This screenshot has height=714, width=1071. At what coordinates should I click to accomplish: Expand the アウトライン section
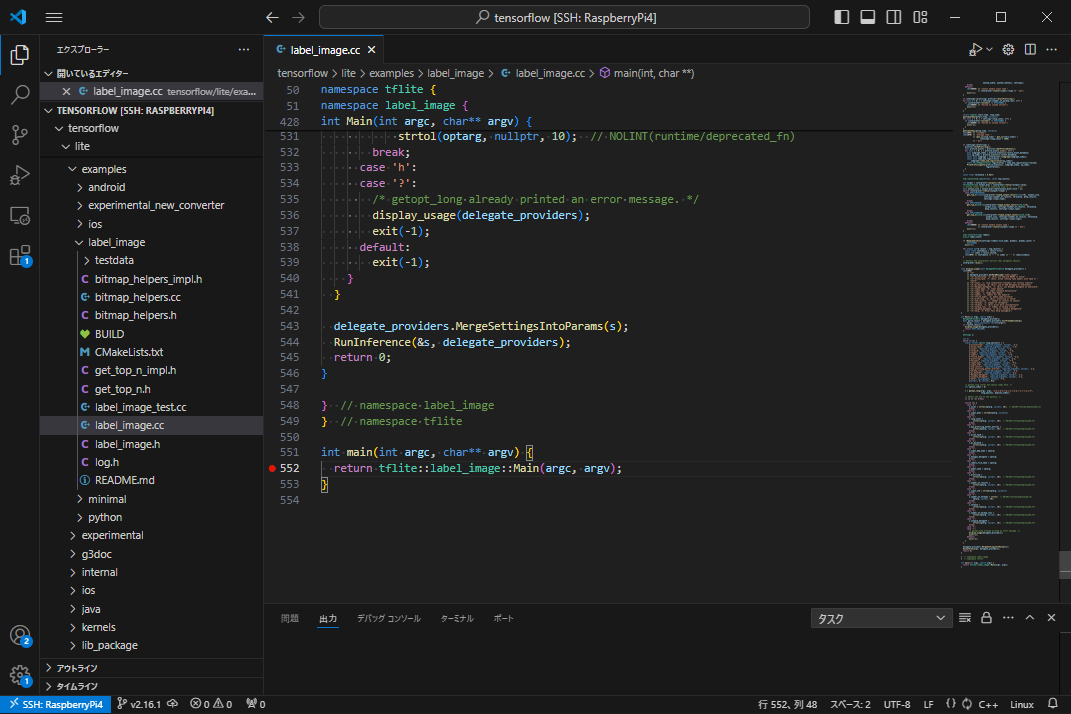152,668
